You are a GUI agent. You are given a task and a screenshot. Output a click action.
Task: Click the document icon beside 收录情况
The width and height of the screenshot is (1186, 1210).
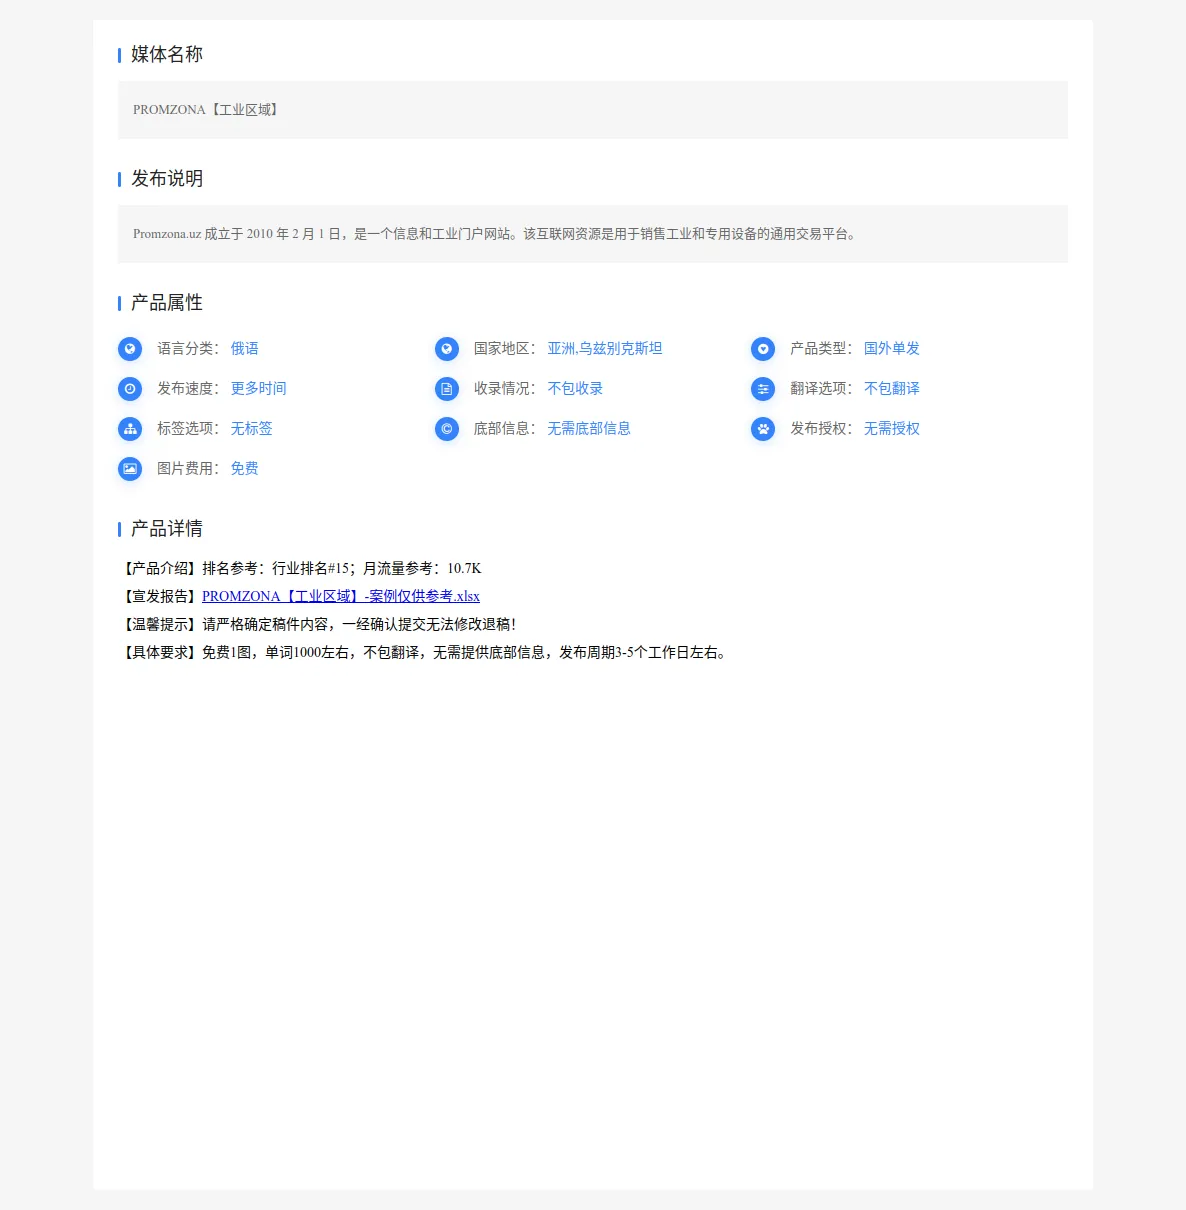click(447, 389)
